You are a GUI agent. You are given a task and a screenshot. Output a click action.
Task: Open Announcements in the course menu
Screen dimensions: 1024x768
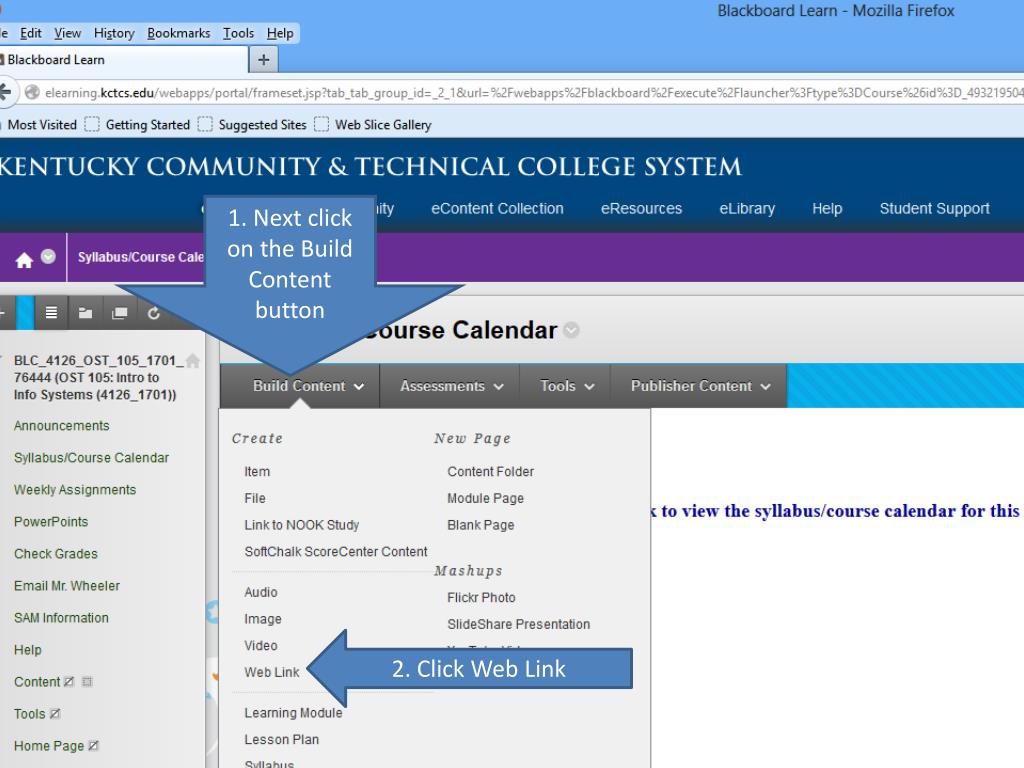click(62, 426)
